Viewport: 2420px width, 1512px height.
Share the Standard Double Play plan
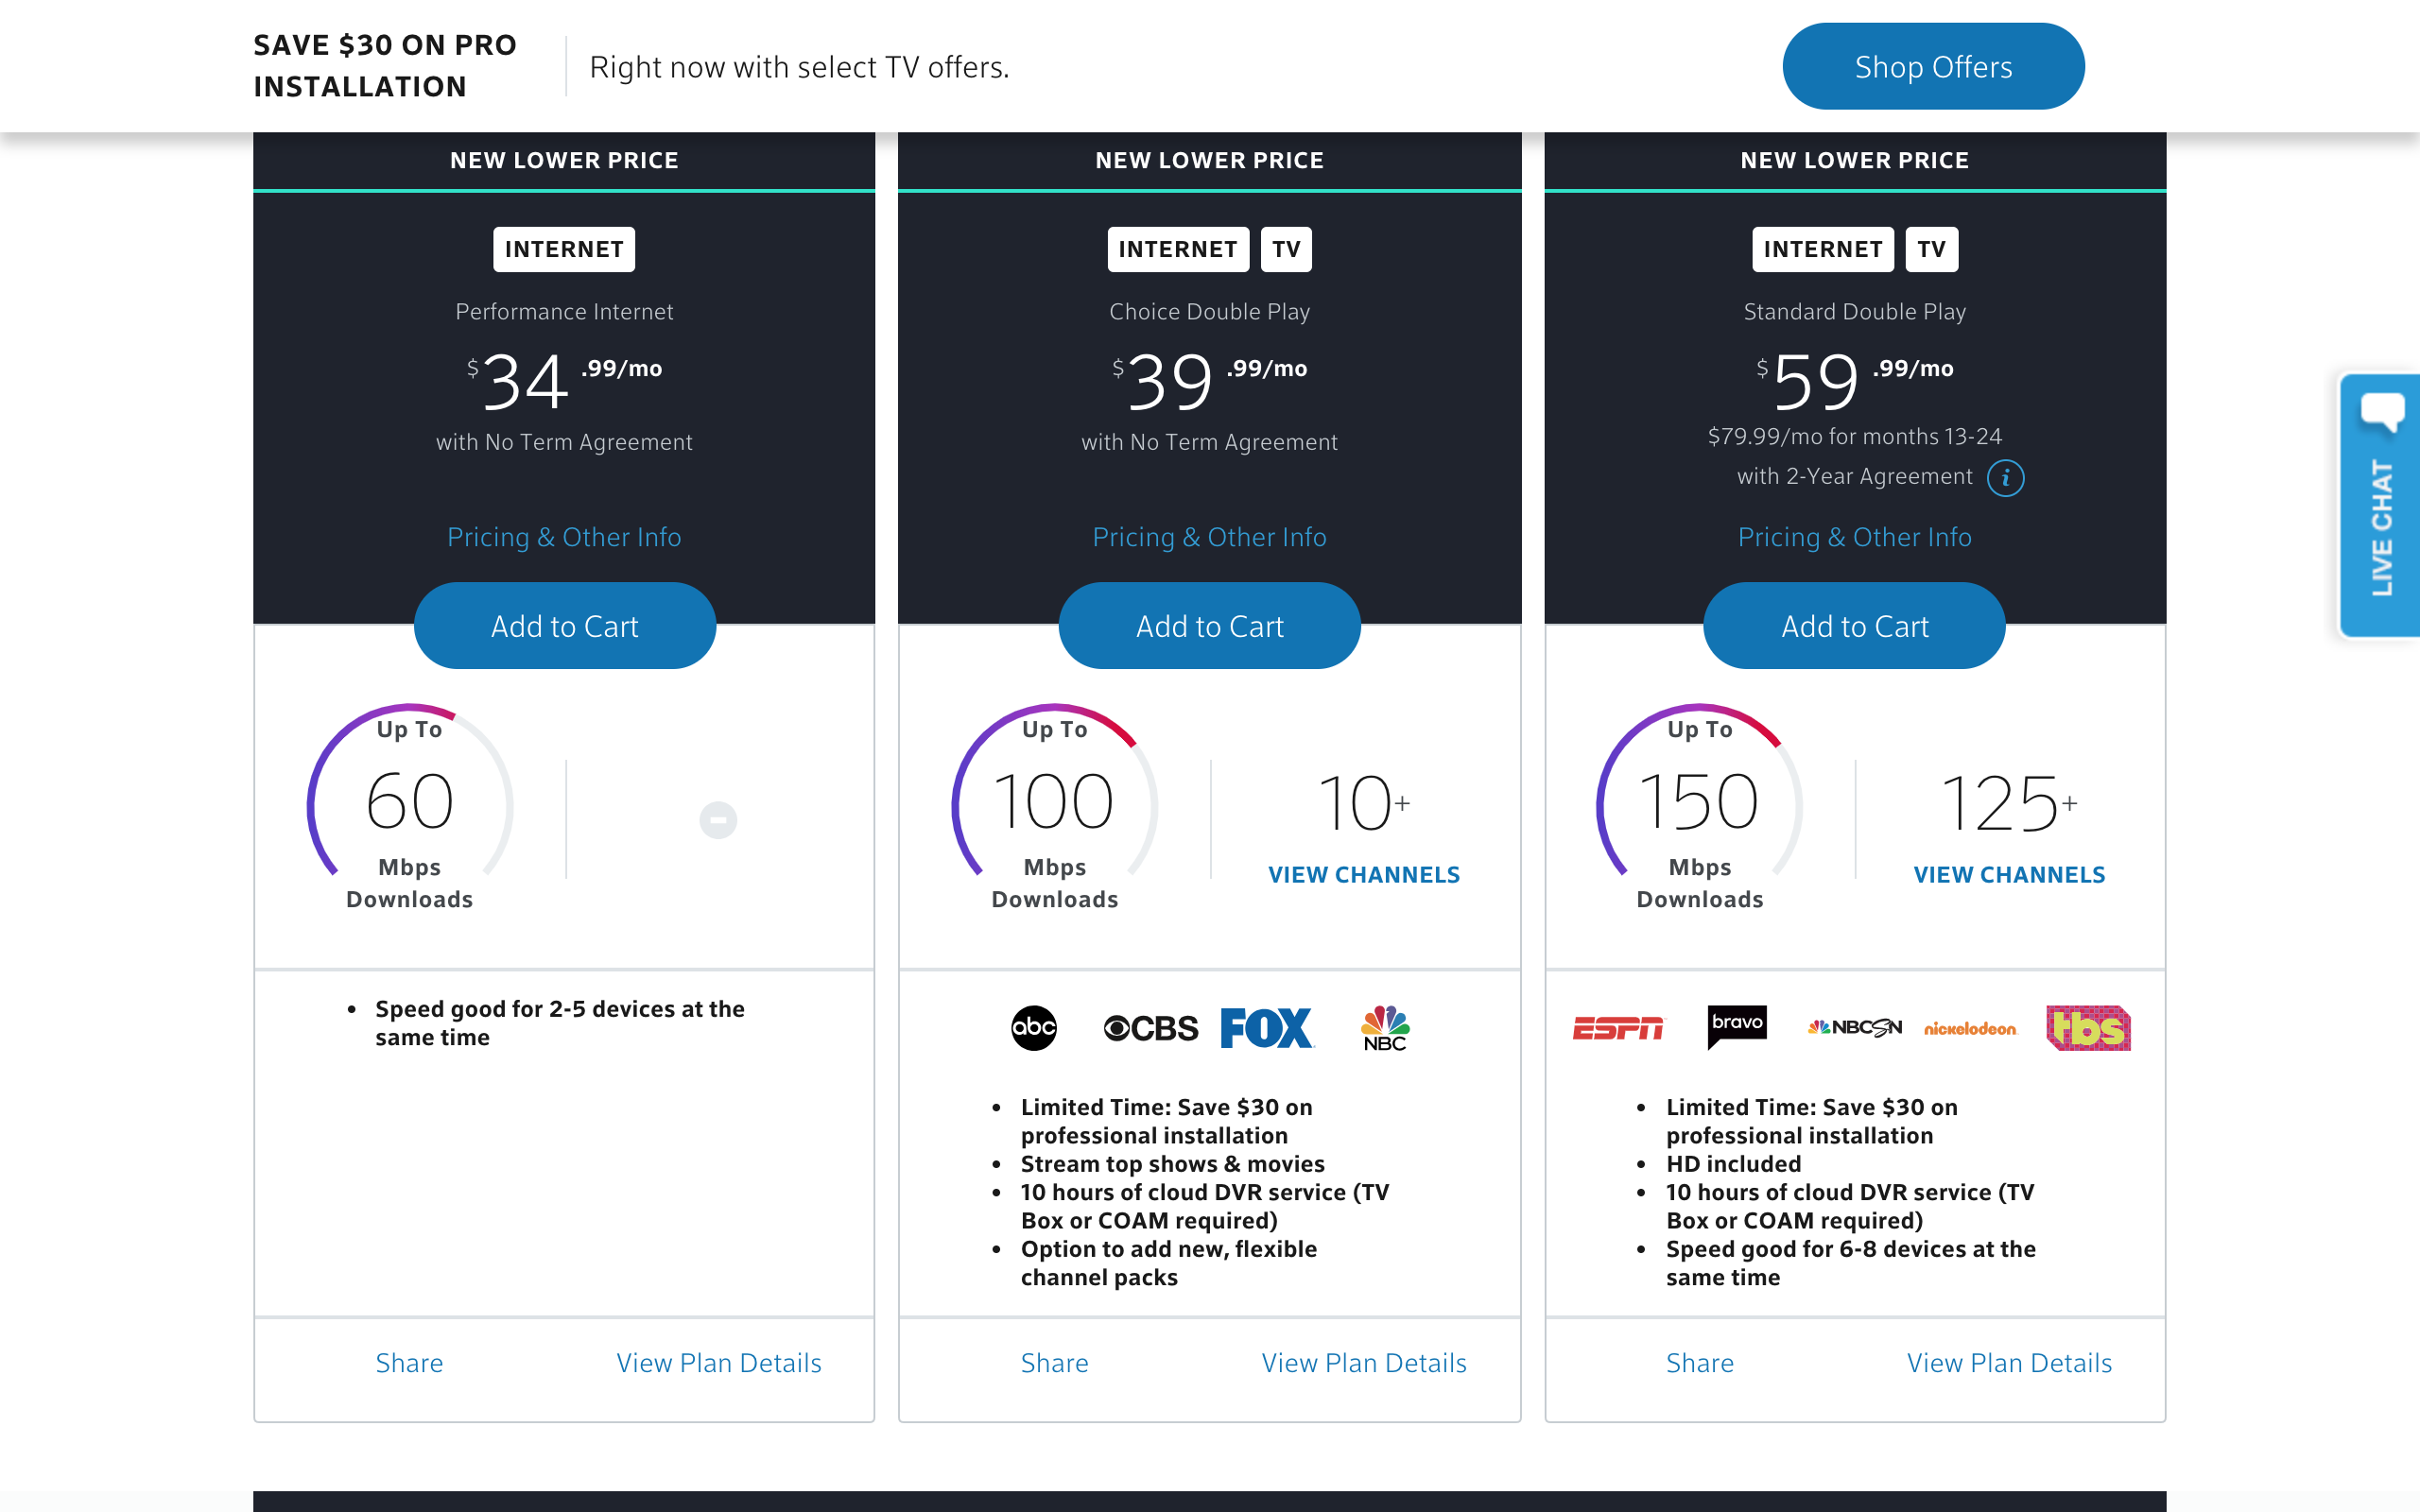click(x=1699, y=1363)
